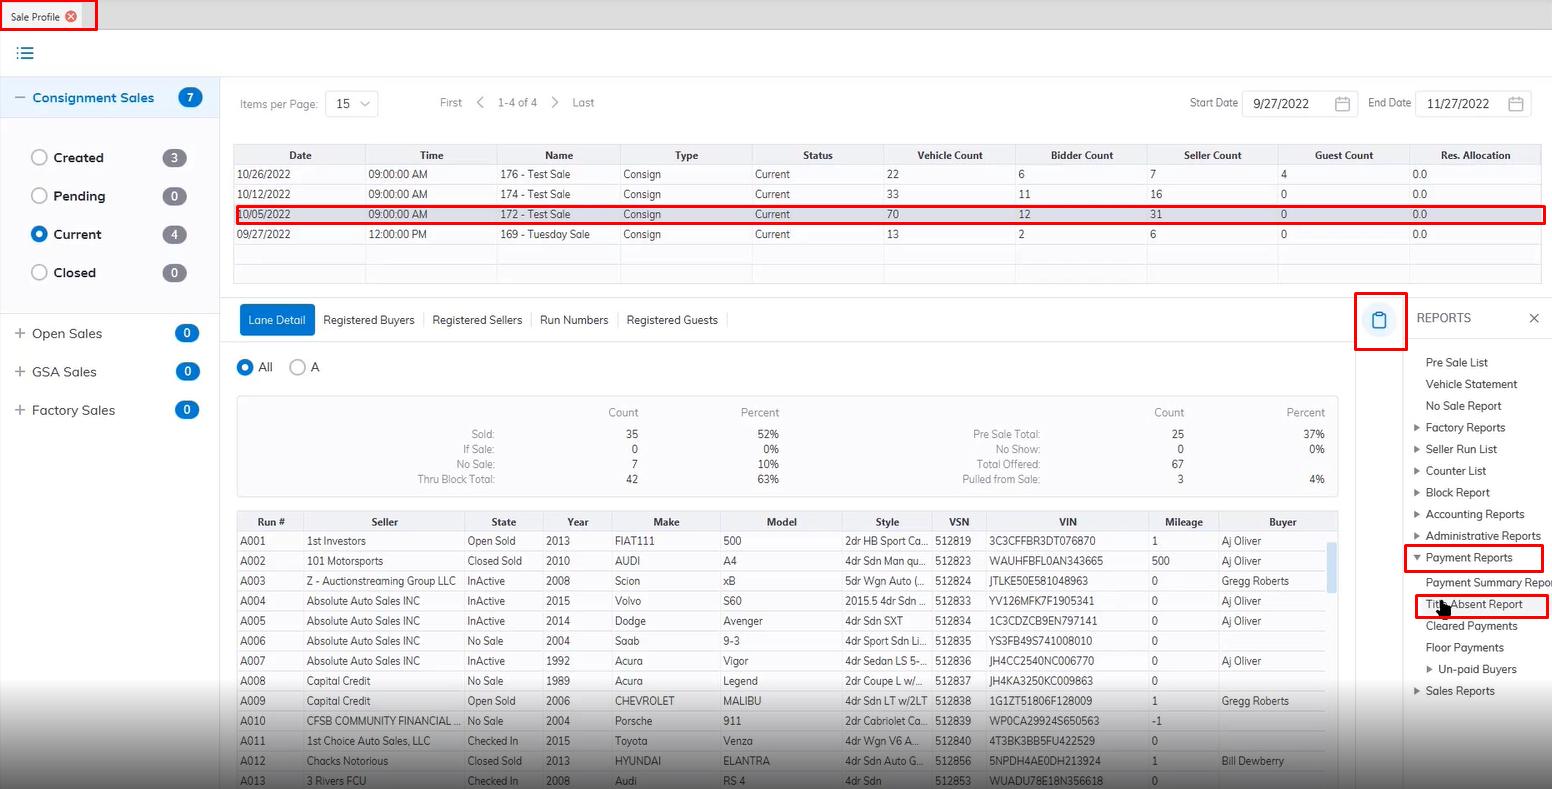Image resolution: width=1552 pixels, height=789 pixels.
Task: Click the hamburger list menu icon
Action: pyautogui.click(x=25, y=53)
